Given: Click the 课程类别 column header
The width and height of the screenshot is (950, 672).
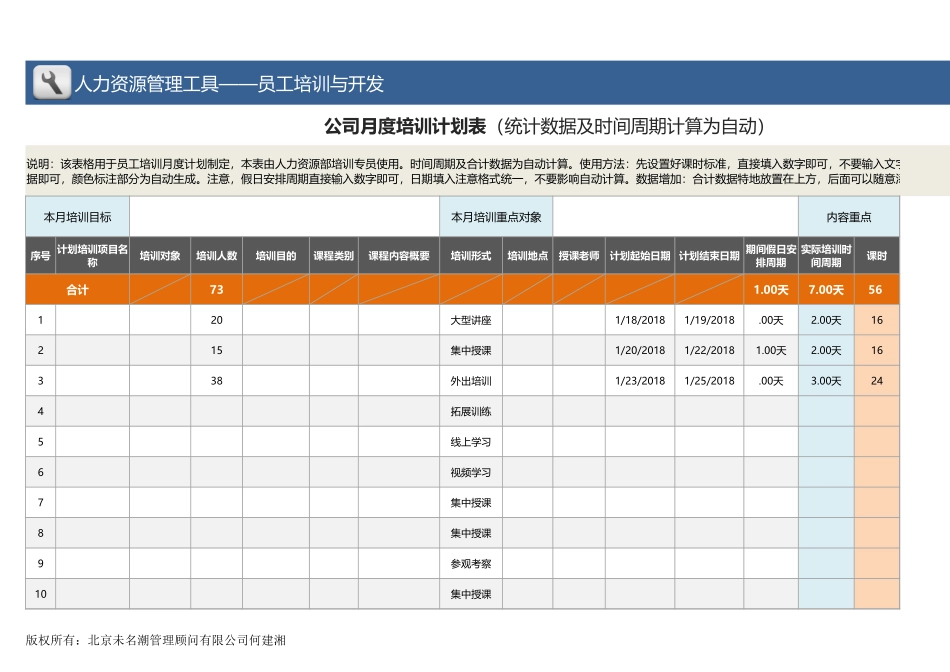Looking at the screenshot, I should click(x=334, y=256).
